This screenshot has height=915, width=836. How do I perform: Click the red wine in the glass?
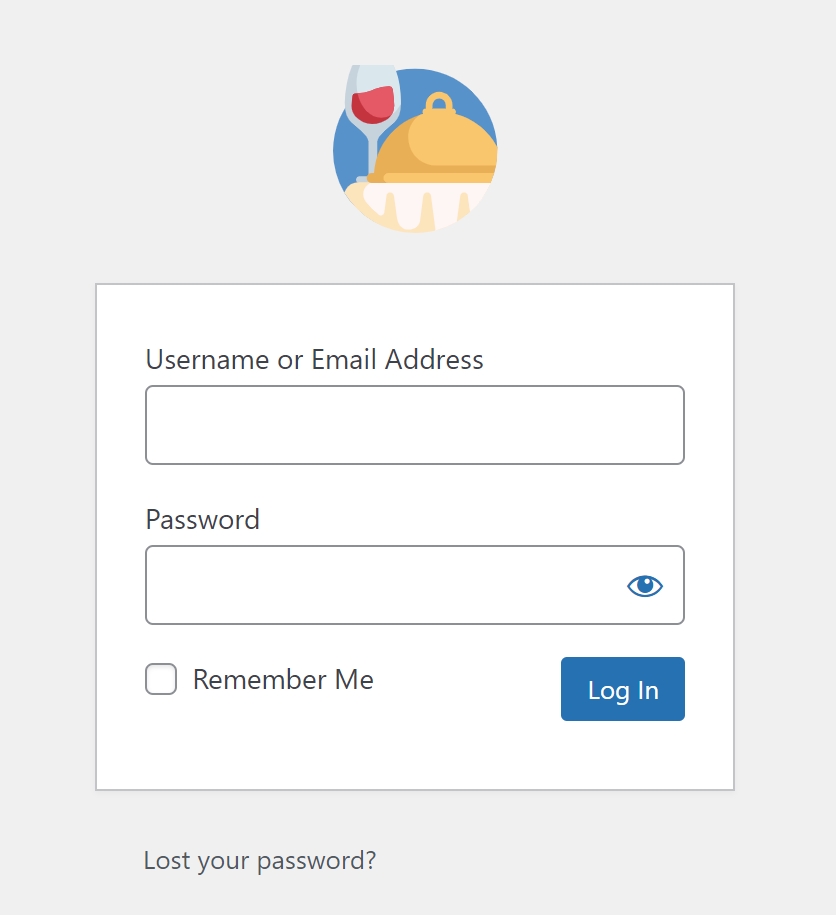373,104
